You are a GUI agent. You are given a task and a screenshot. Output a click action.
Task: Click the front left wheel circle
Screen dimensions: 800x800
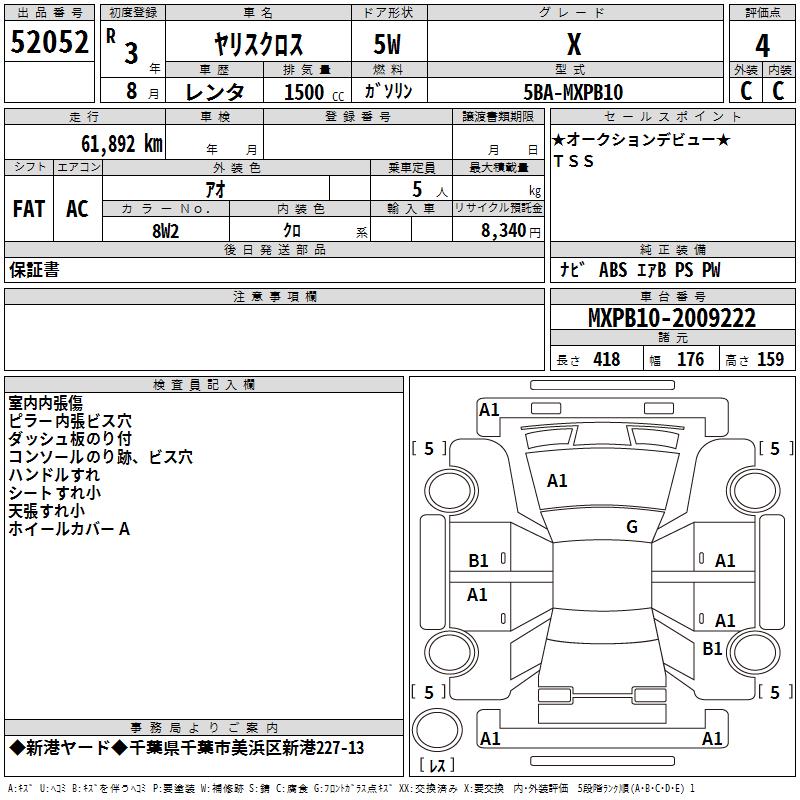(452, 491)
